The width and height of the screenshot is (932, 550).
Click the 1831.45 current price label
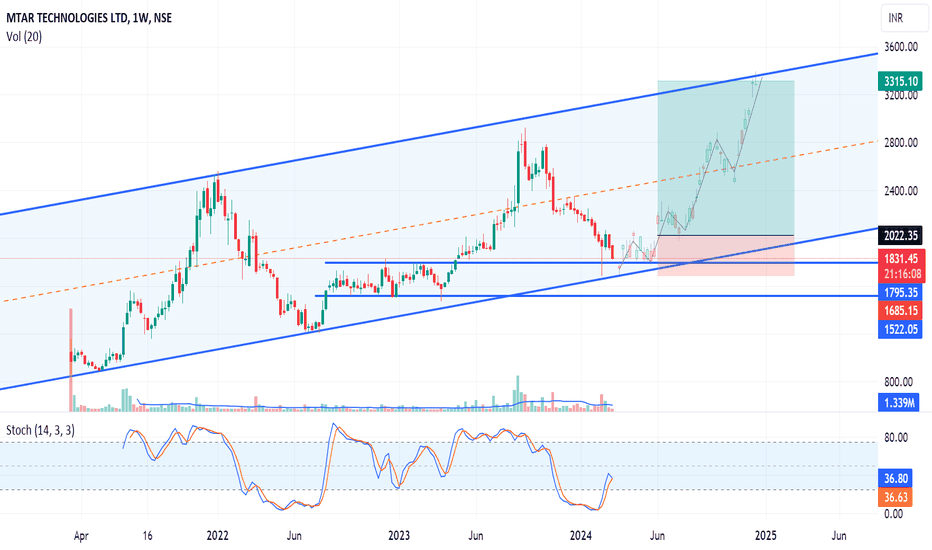click(900, 259)
